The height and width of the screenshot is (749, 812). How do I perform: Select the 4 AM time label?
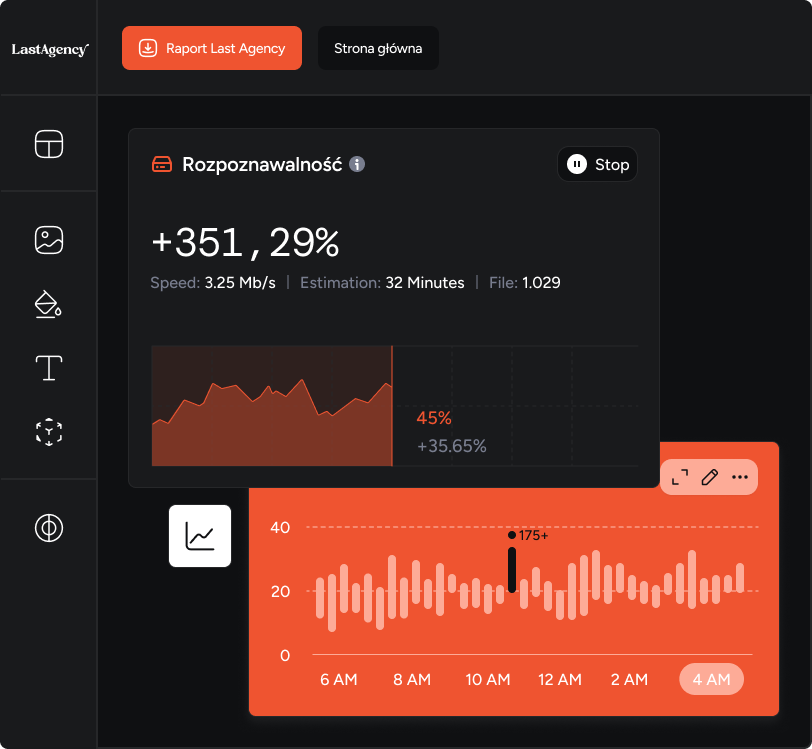pyautogui.click(x=711, y=679)
